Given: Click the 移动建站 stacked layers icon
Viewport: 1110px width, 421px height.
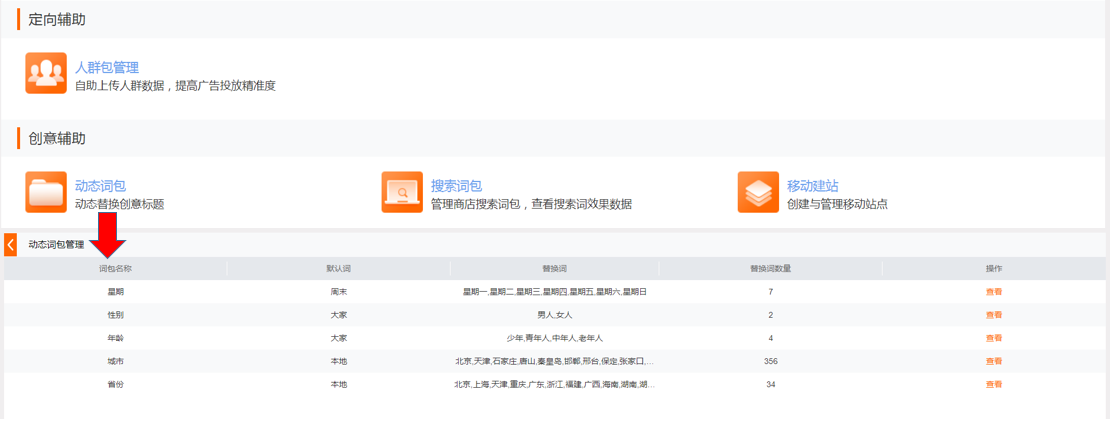Looking at the screenshot, I should [758, 192].
